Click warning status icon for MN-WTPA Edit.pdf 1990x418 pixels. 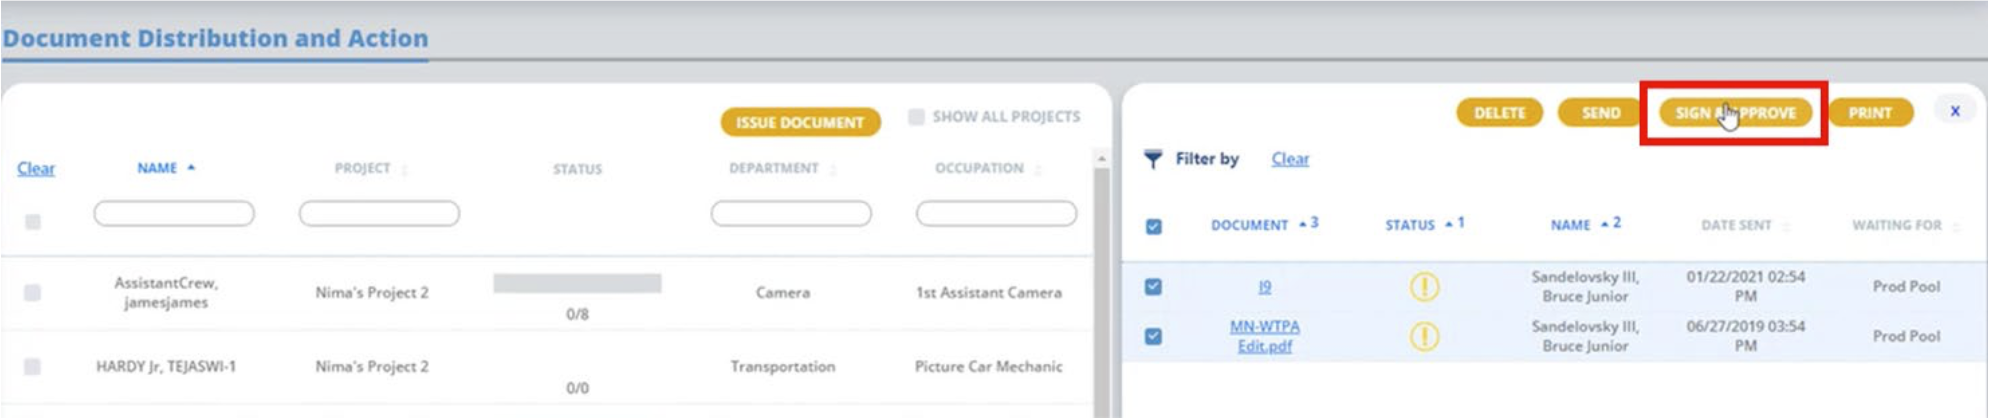coord(1424,336)
